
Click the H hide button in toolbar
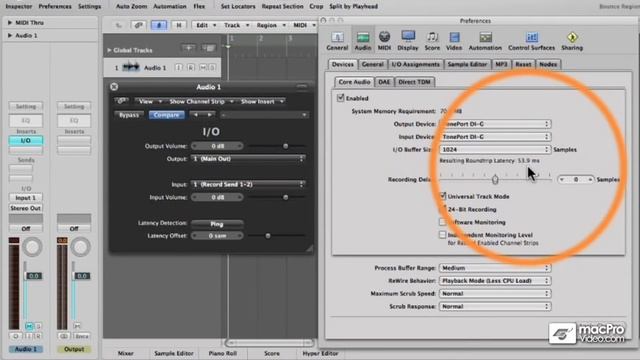pos(178,25)
